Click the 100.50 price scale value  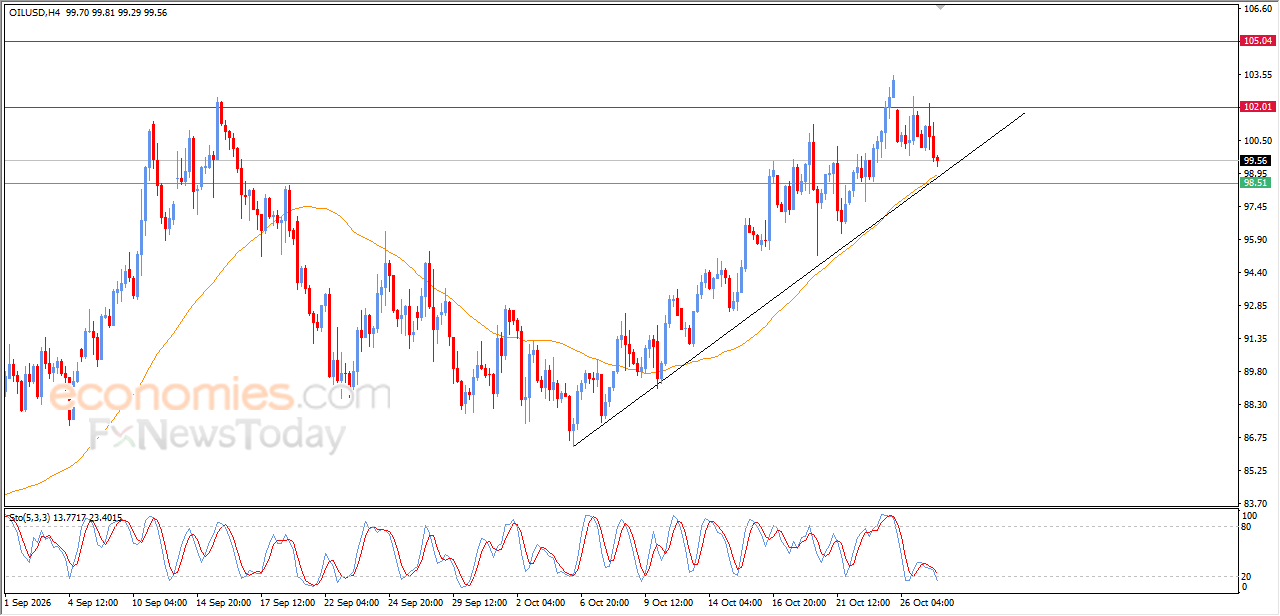click(x=1258, y=141)
